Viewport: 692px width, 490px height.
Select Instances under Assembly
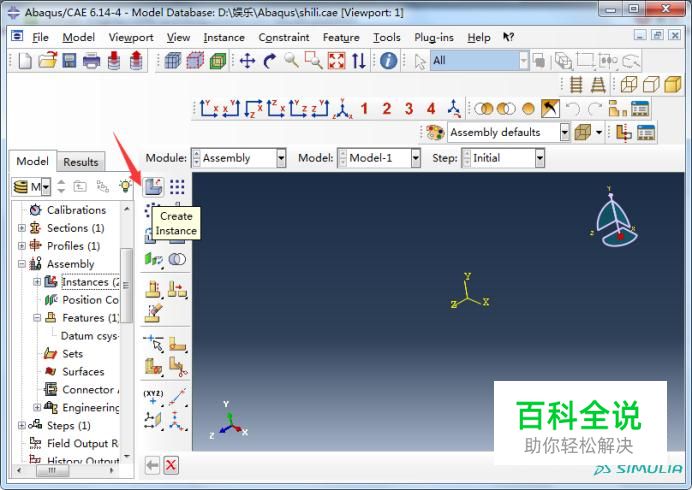coord(90,282)
